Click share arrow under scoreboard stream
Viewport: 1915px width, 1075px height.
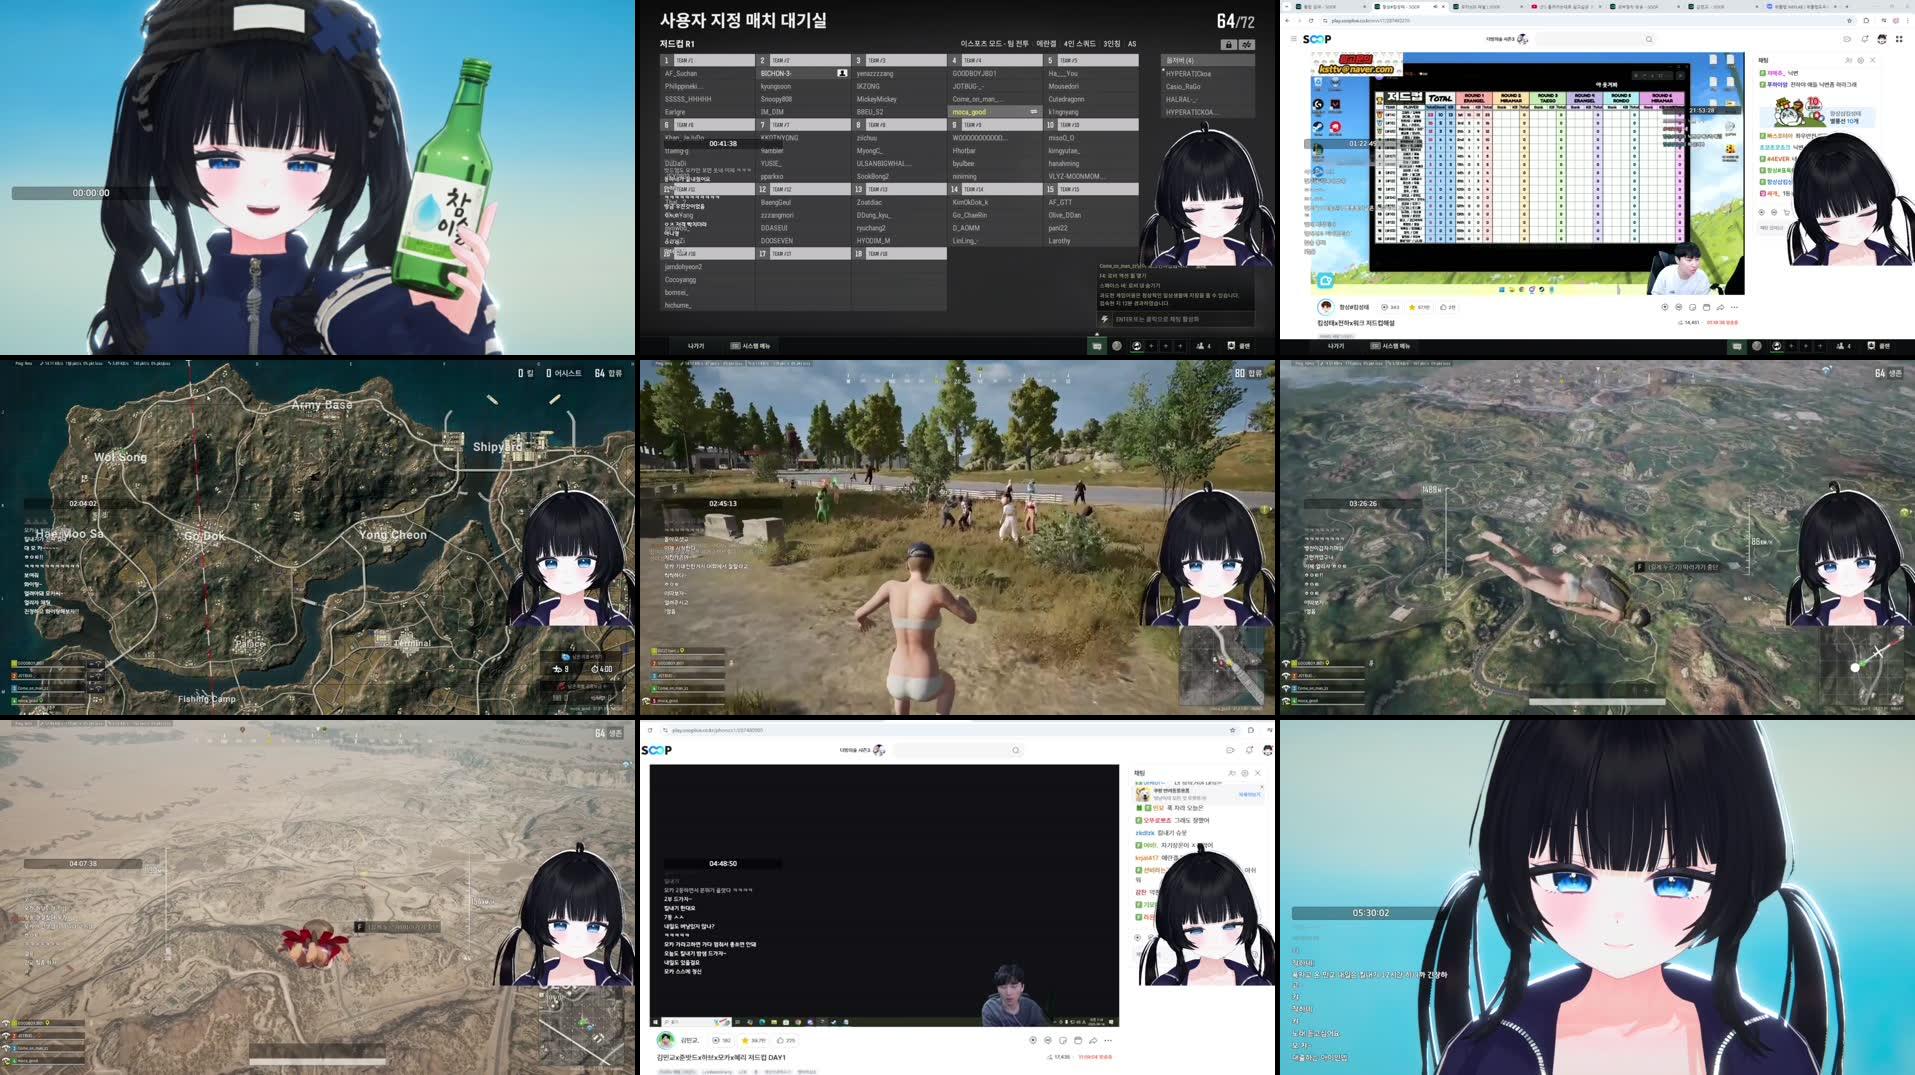[x=1721, y=307]
